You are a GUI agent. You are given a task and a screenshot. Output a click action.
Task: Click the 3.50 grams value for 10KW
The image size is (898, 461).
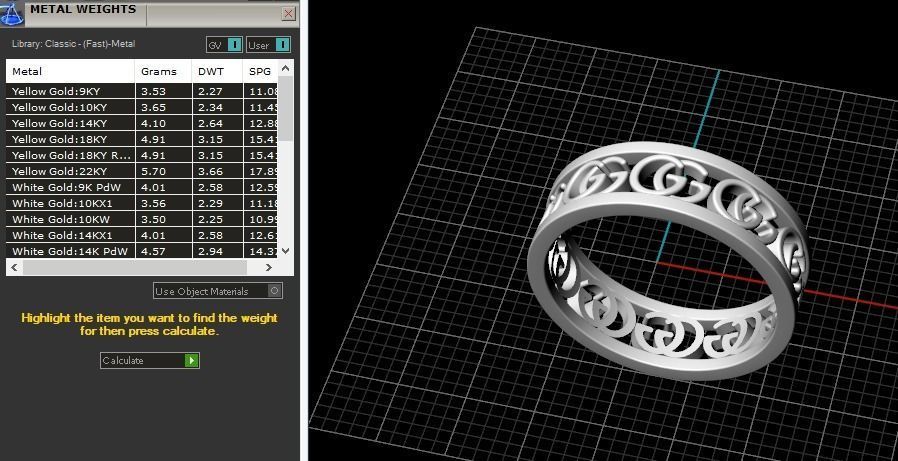[153, 219]
